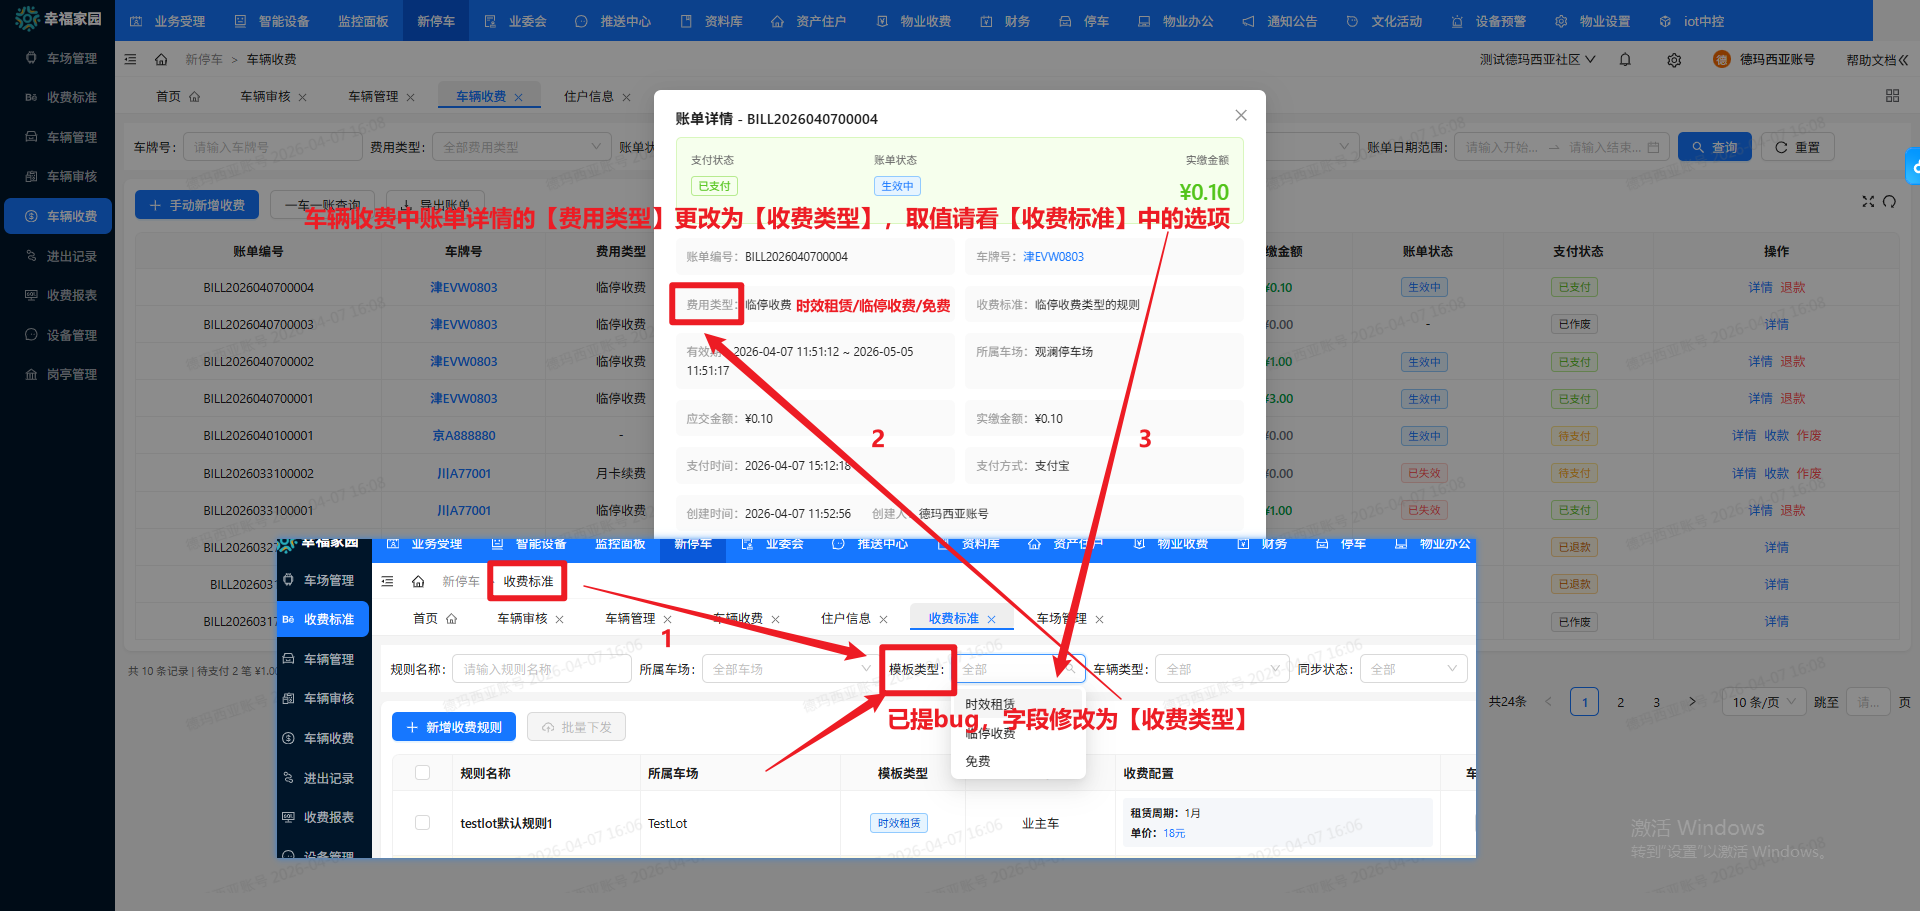Click the home icon in breadcrumb
The height and width of the screenshot is (911, 1920).
pyautogui.click(x=161, y=60)
